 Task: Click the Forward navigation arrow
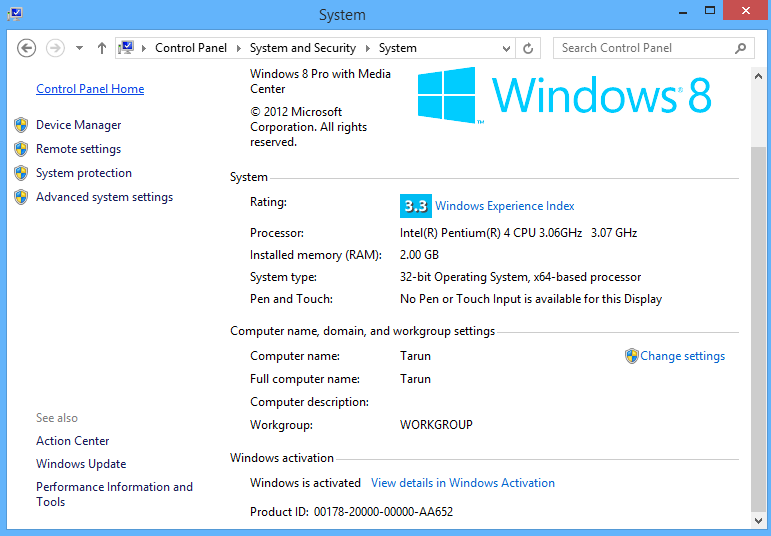[x=55, y=48]
